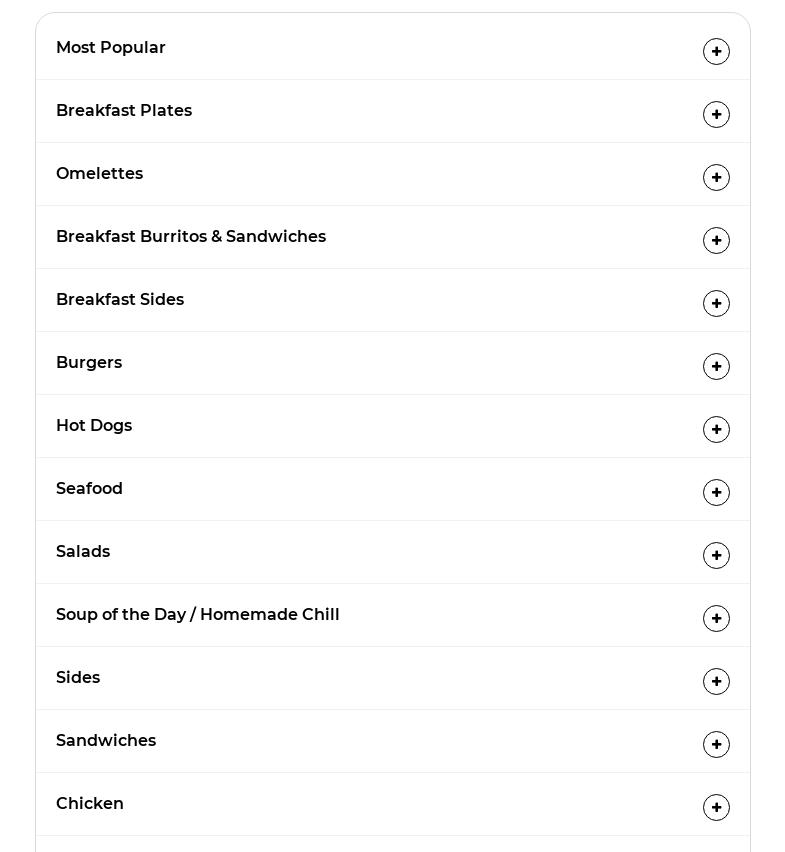Expand the Salads section with its plus
Viewport: 785px width, 852px height.
point(716,555)
